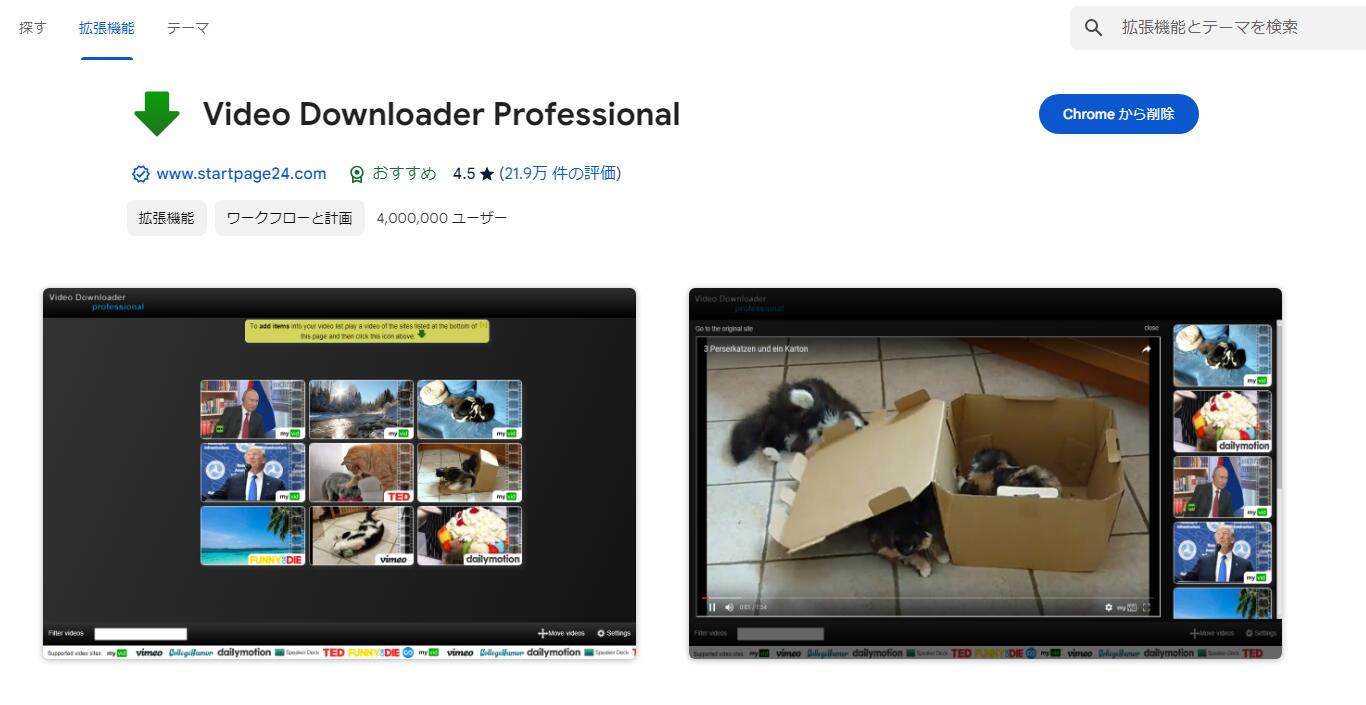The height and width of the screenshot is (705, 1366).
Task: Switch to the テーマ tab
Action: (x=189, y=28)
